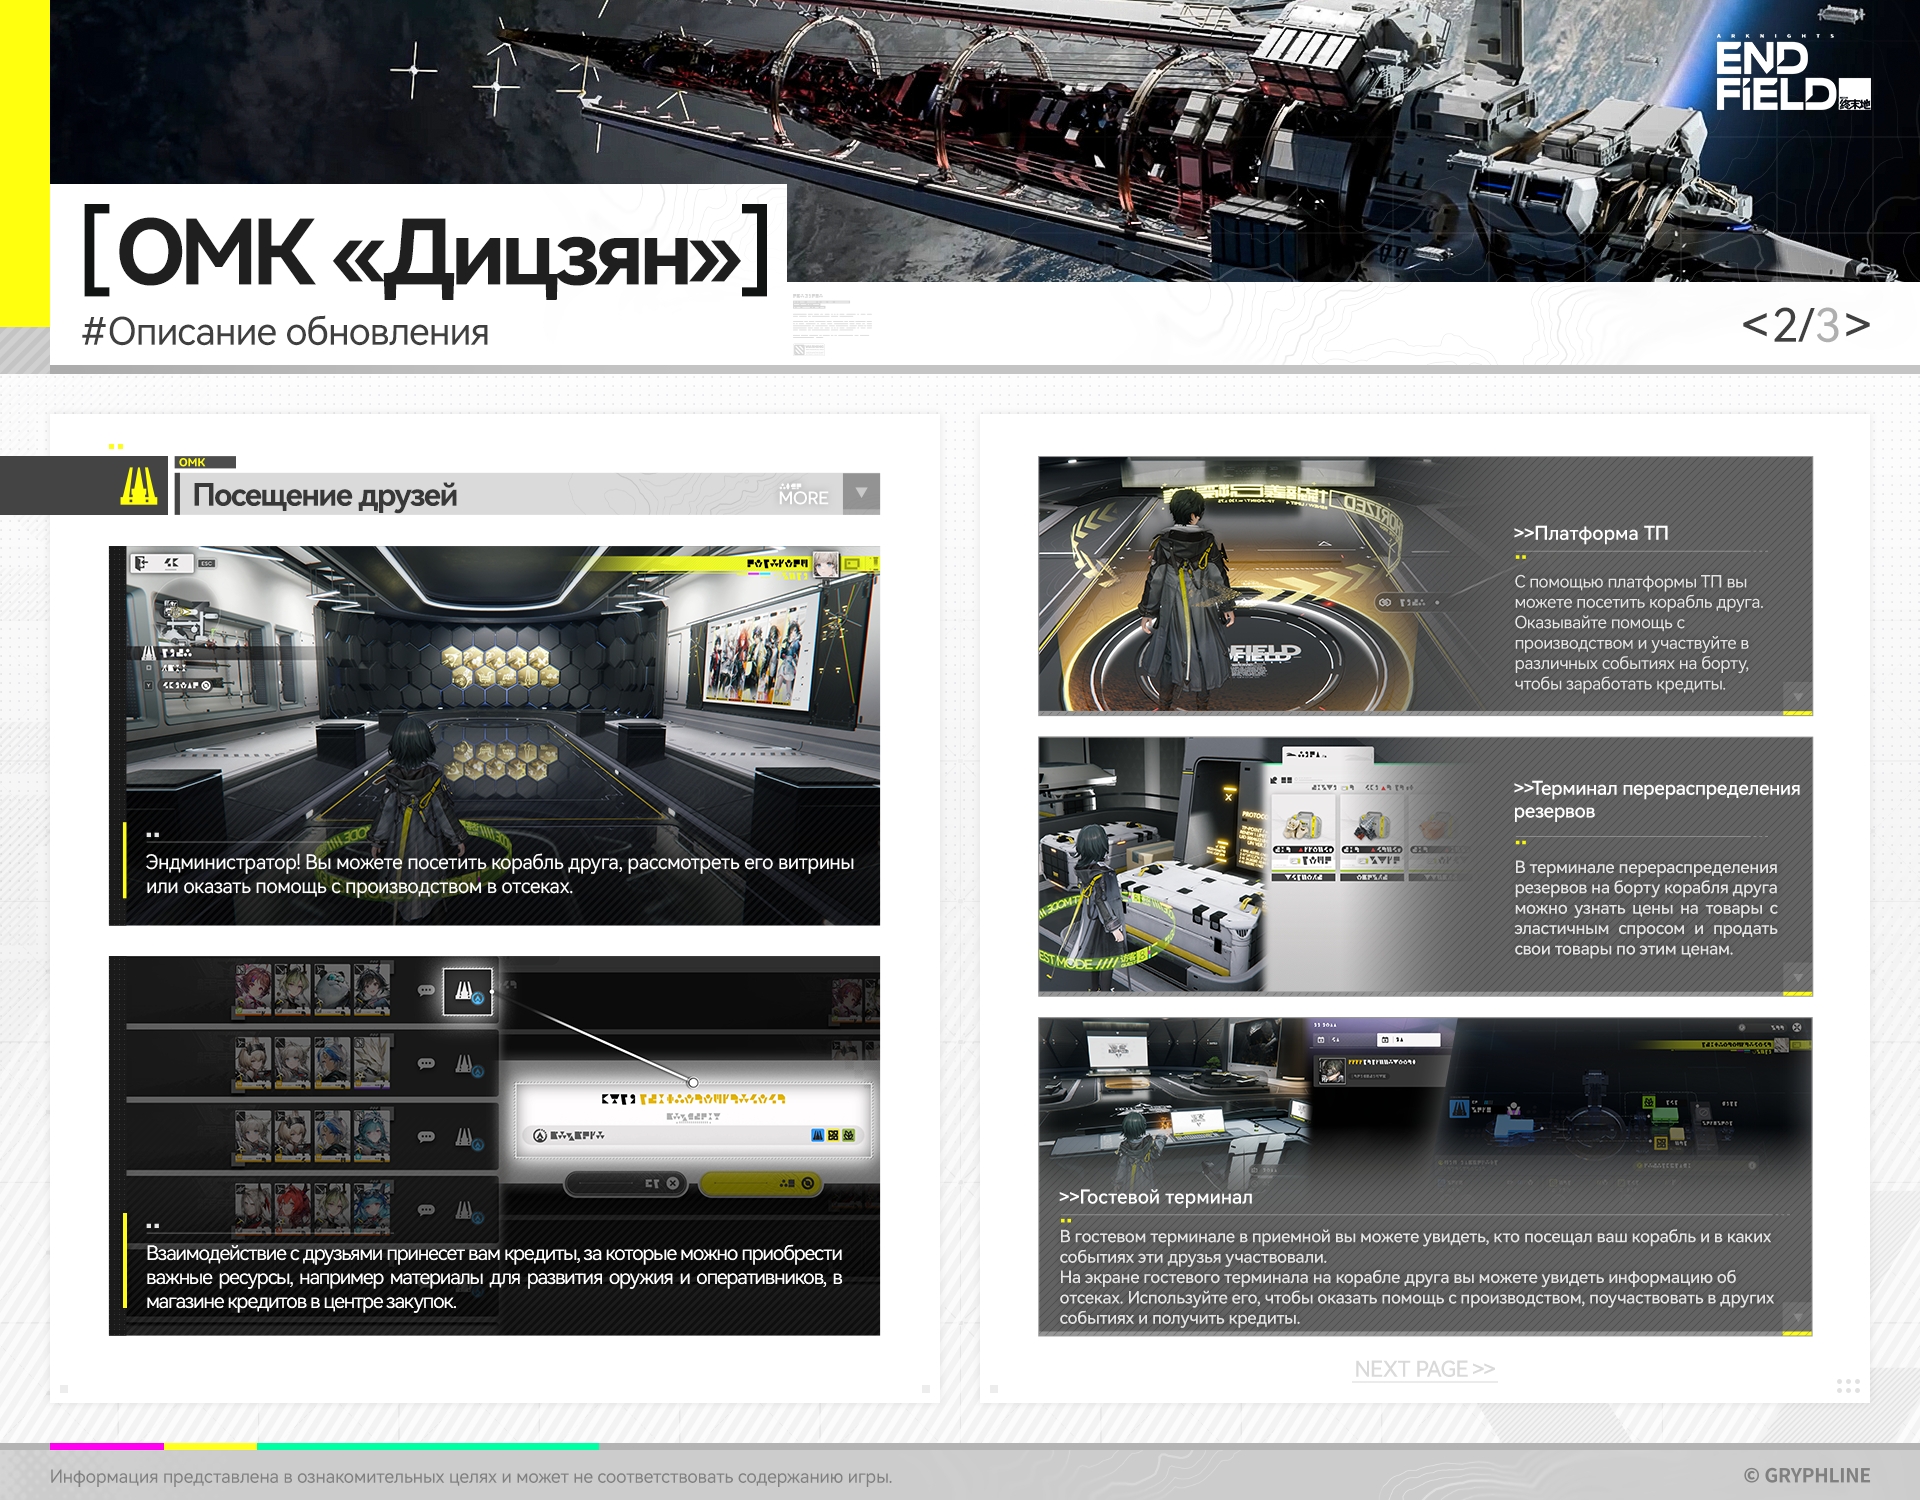The height and width of the screenshot is (1500, 1920).
Task: Open chat bubble in first friend row
Action: [x=426, y=991]
